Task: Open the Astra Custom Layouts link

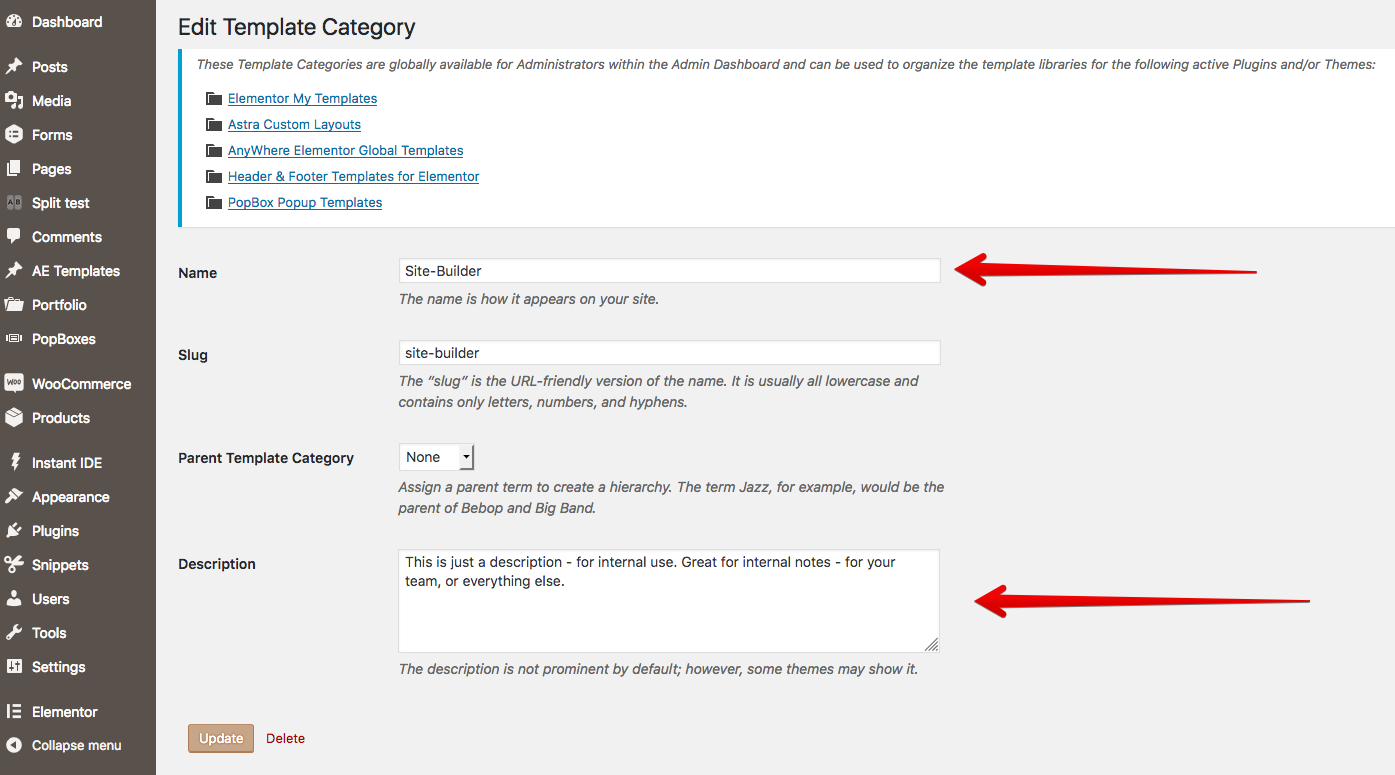Action: (x=294, y=124)
